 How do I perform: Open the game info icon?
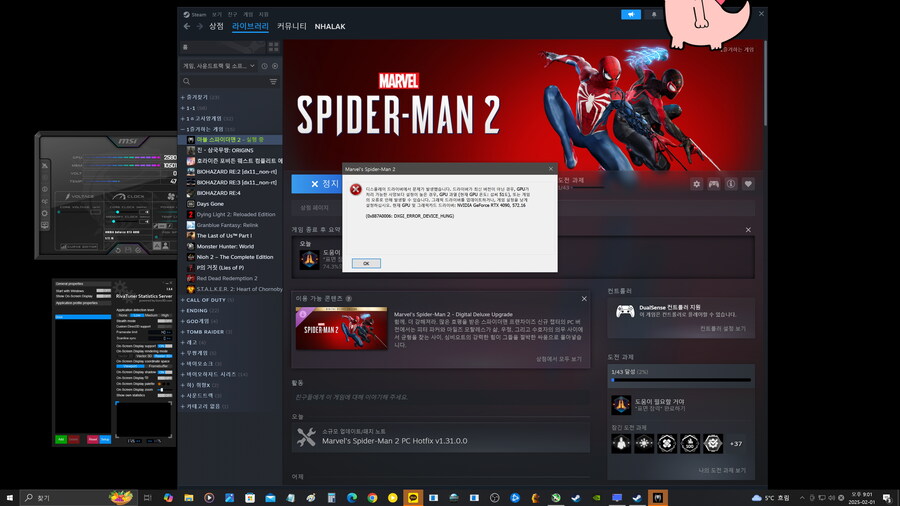click(731, 184)
